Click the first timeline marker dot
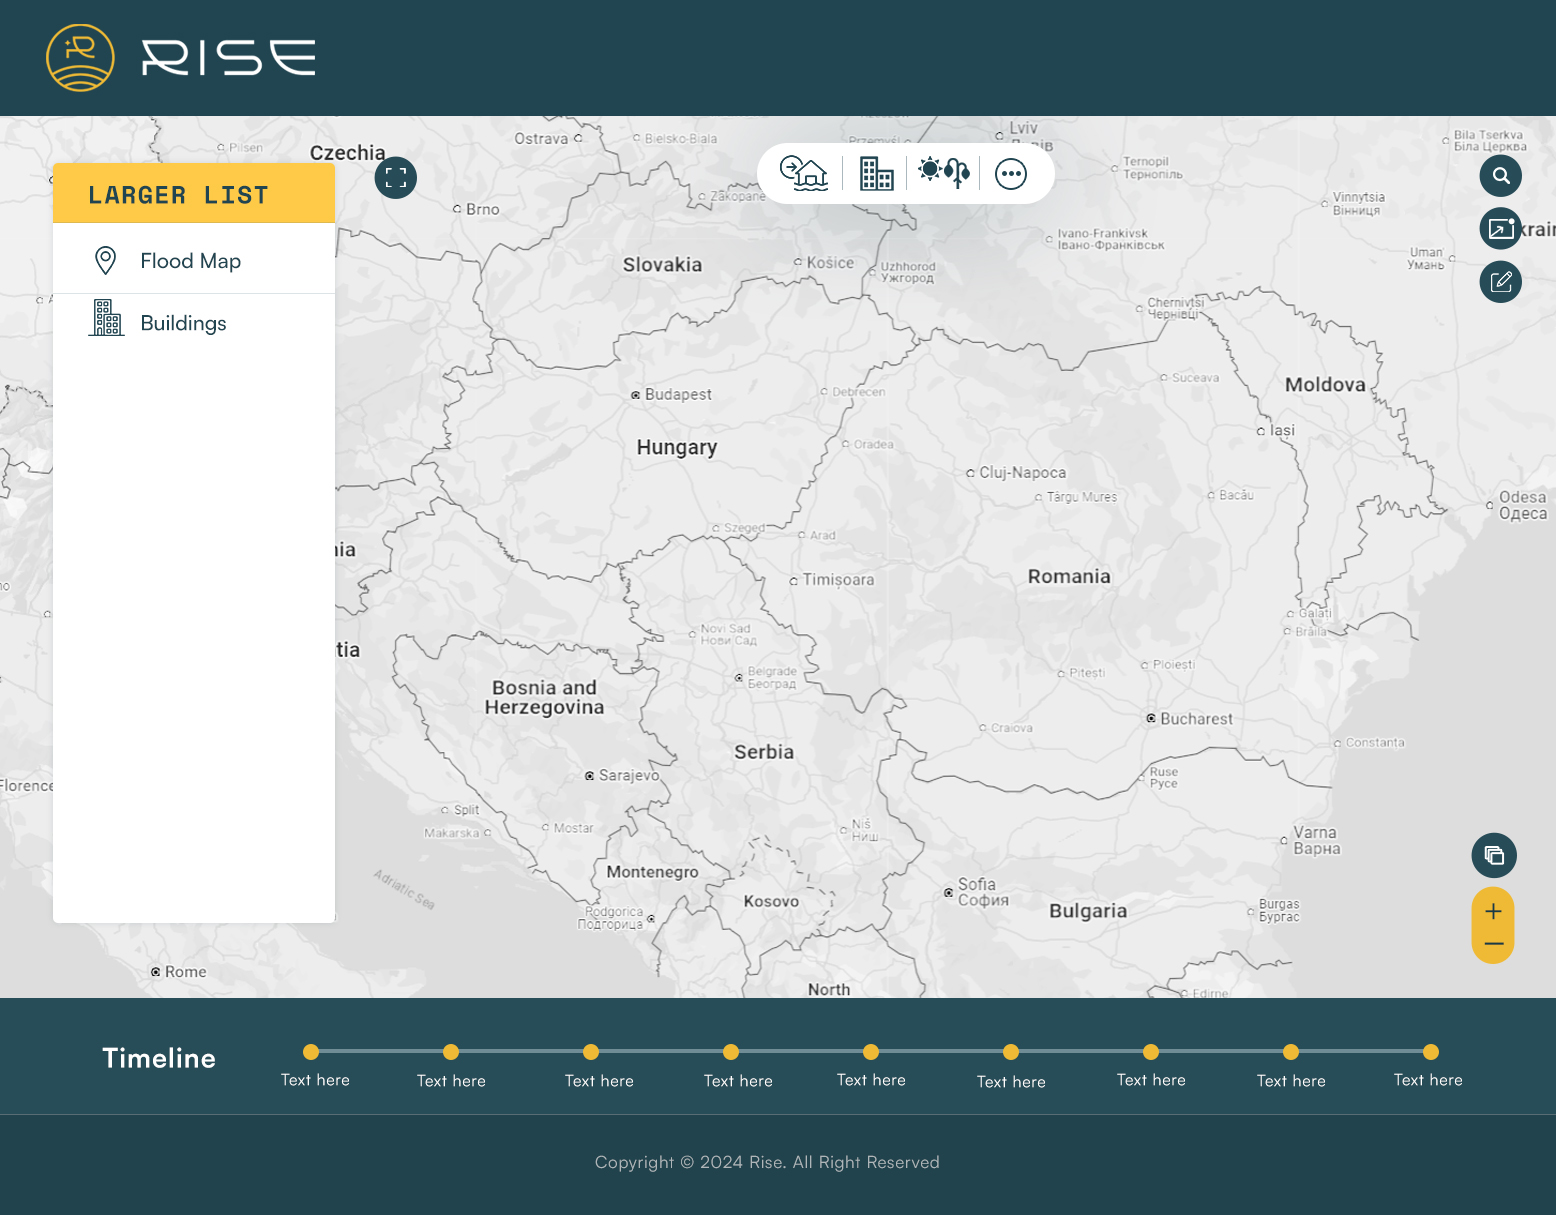1556x1215 pixels. point(311,1052)
